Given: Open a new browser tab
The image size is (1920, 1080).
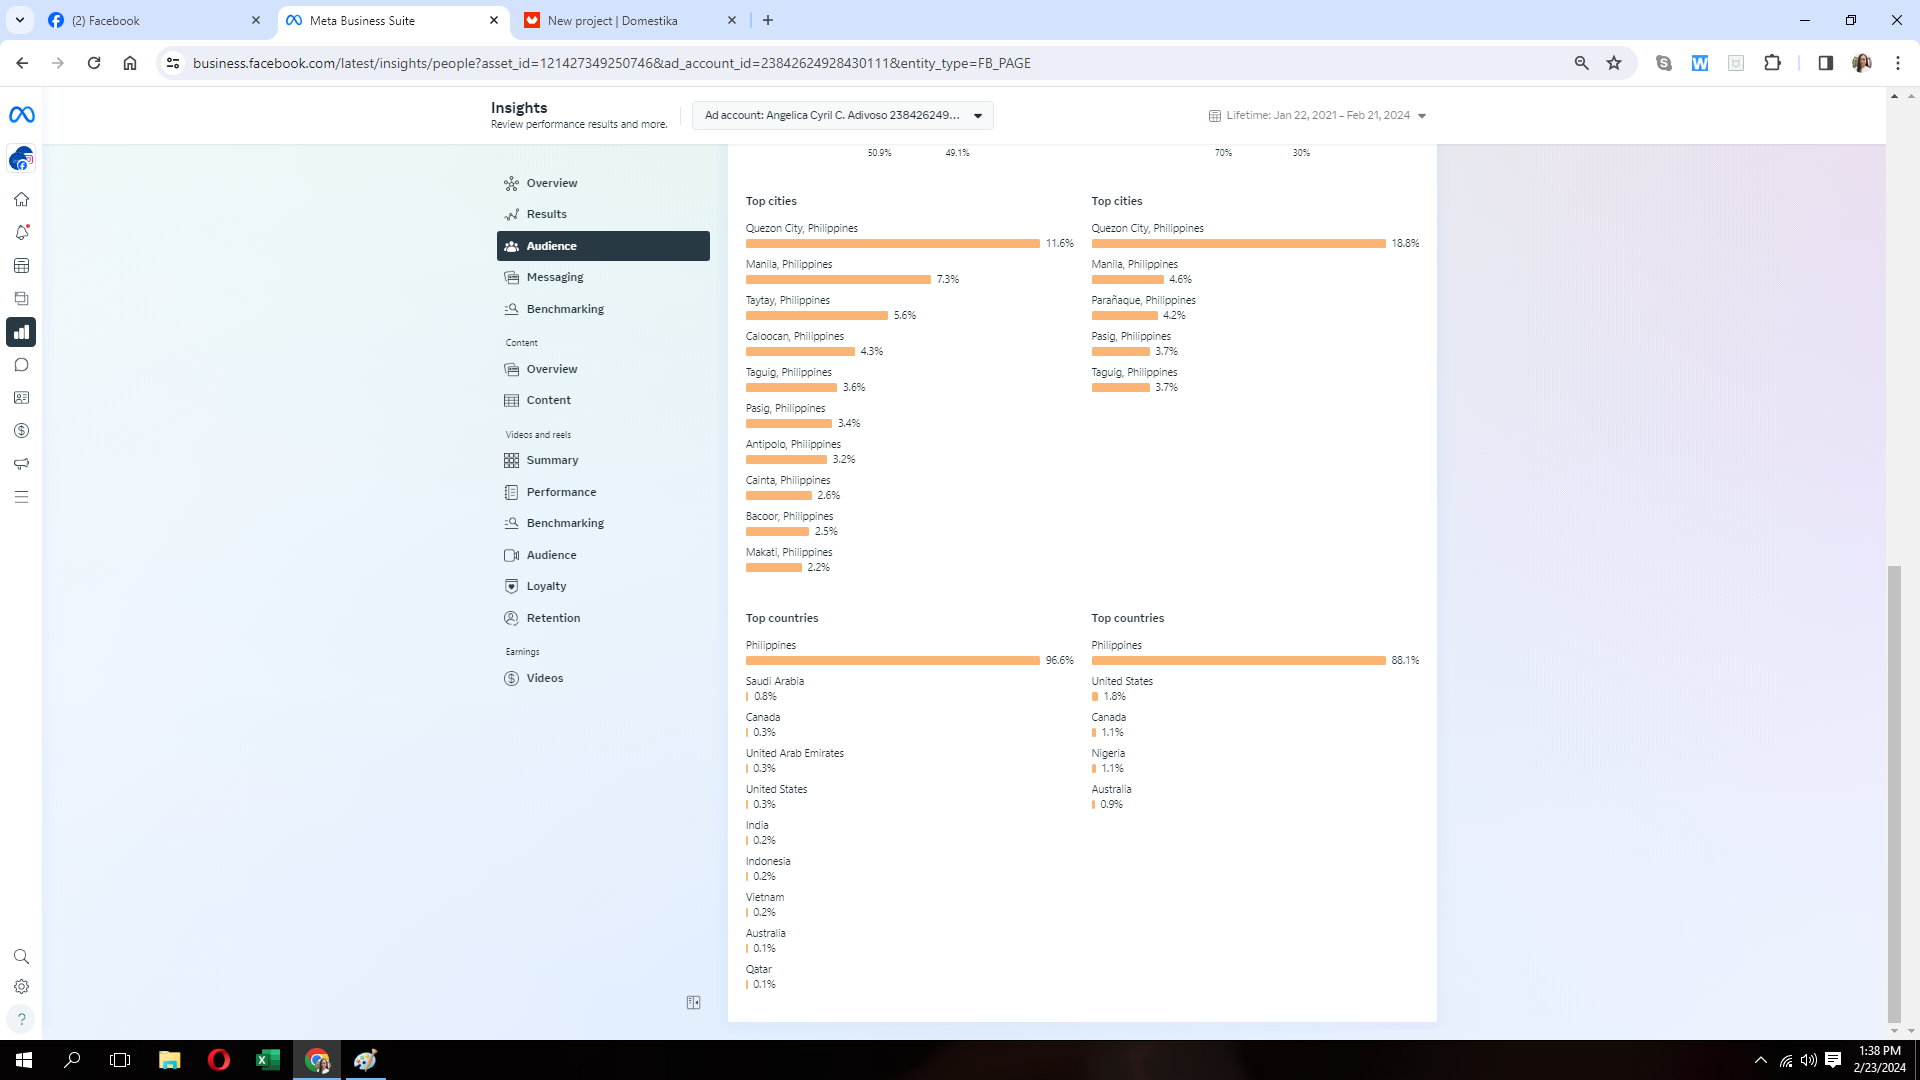Looking at the screenshot, I should click(768, 20).
